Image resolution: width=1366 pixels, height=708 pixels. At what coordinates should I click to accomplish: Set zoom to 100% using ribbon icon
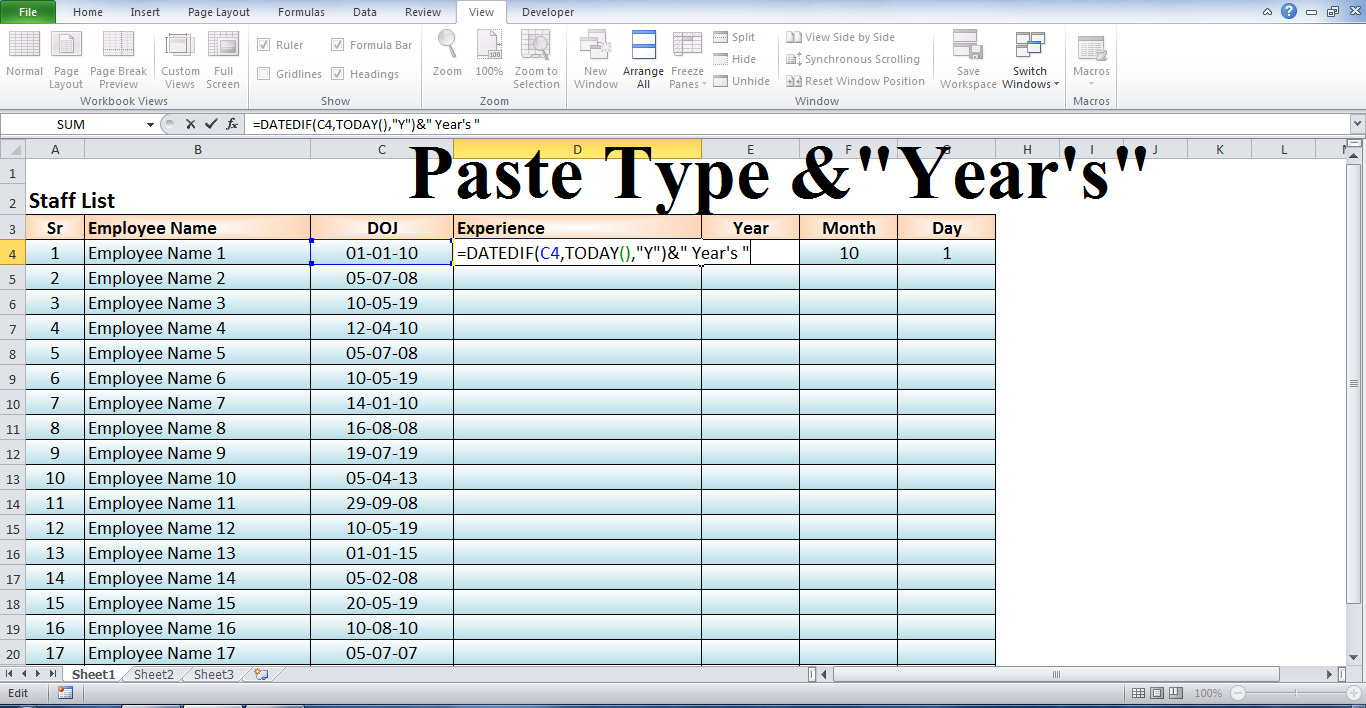489,55
